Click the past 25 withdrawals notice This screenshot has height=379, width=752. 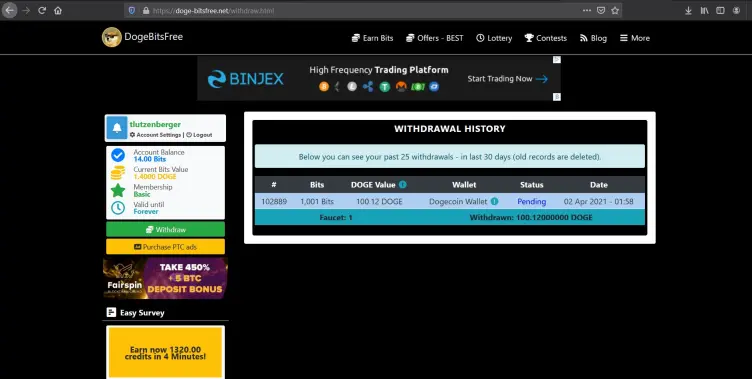pyautogui.click(x=450, y=156)
